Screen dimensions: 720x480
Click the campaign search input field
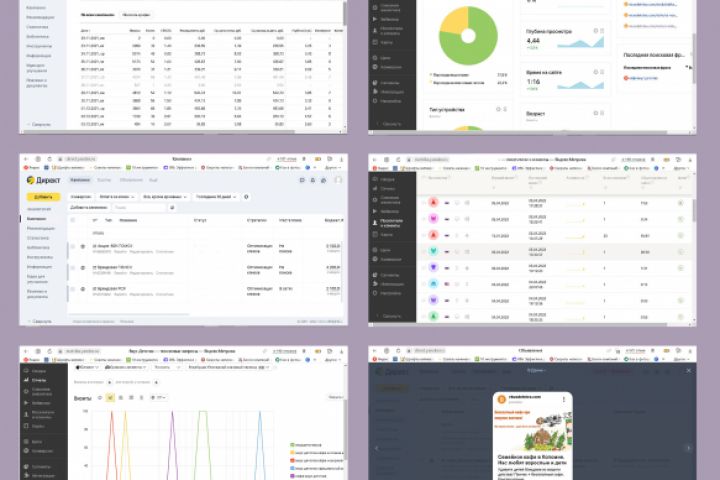coord(139,208)
